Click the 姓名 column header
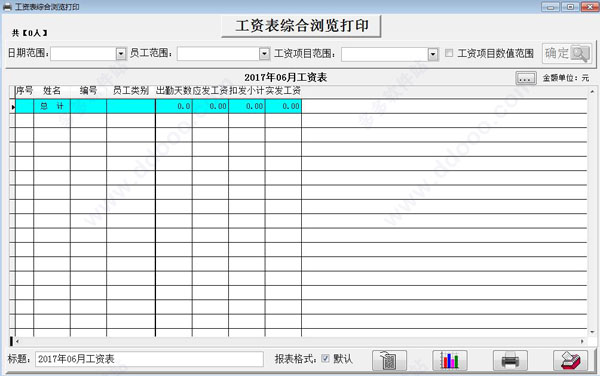This screenshot has height=376, width=600. click(52, 91)
